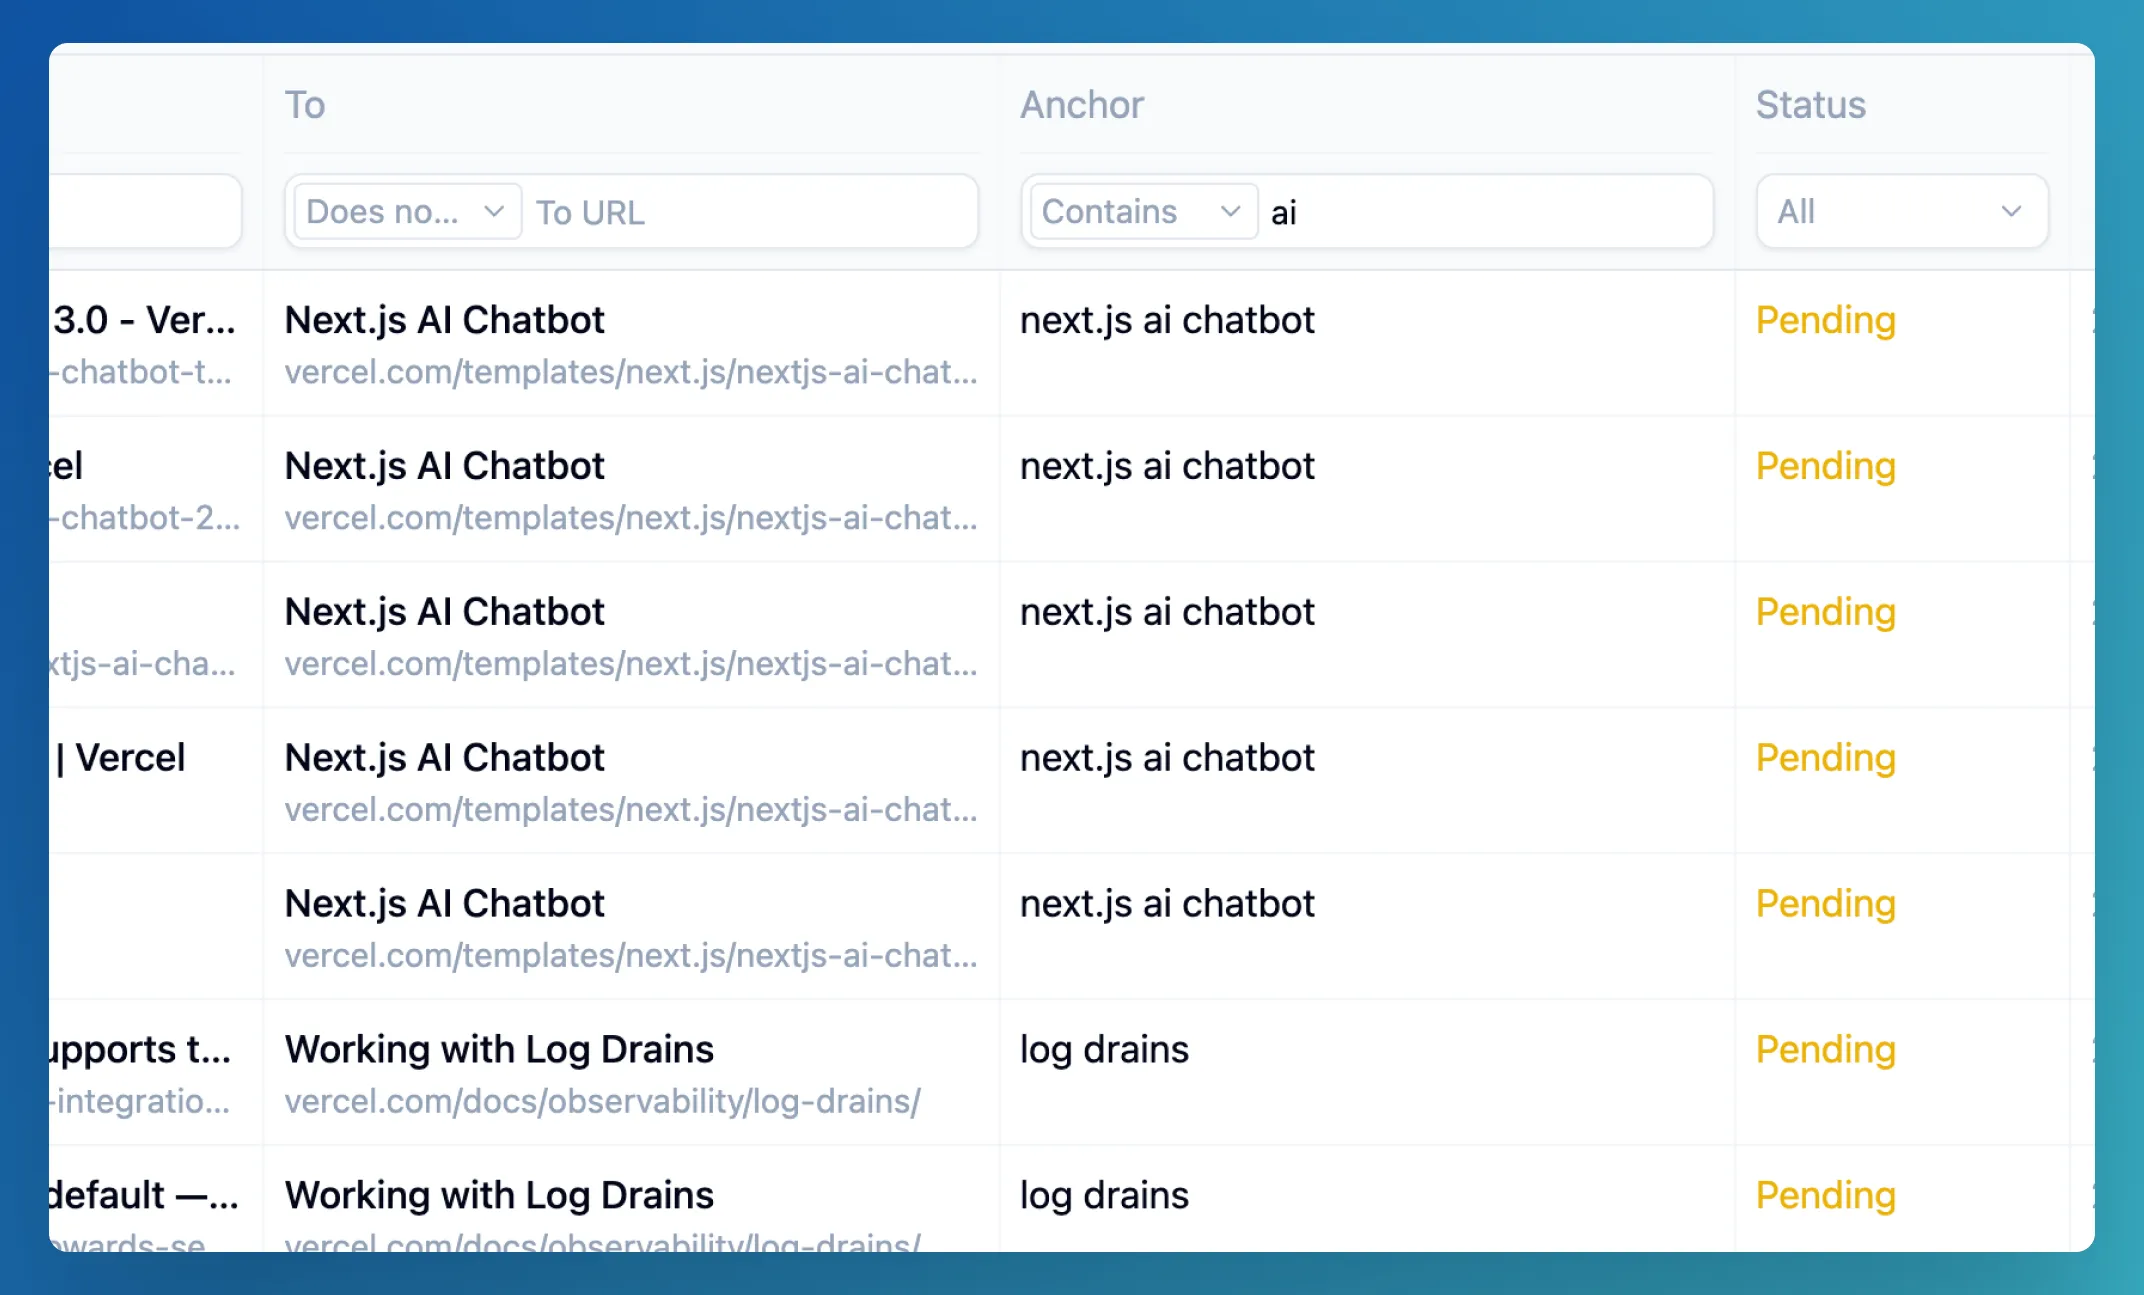Select the 'Anchor' column header
The height and width of the screenshot is (1295, 2144).
click(x=1083, y=104)
